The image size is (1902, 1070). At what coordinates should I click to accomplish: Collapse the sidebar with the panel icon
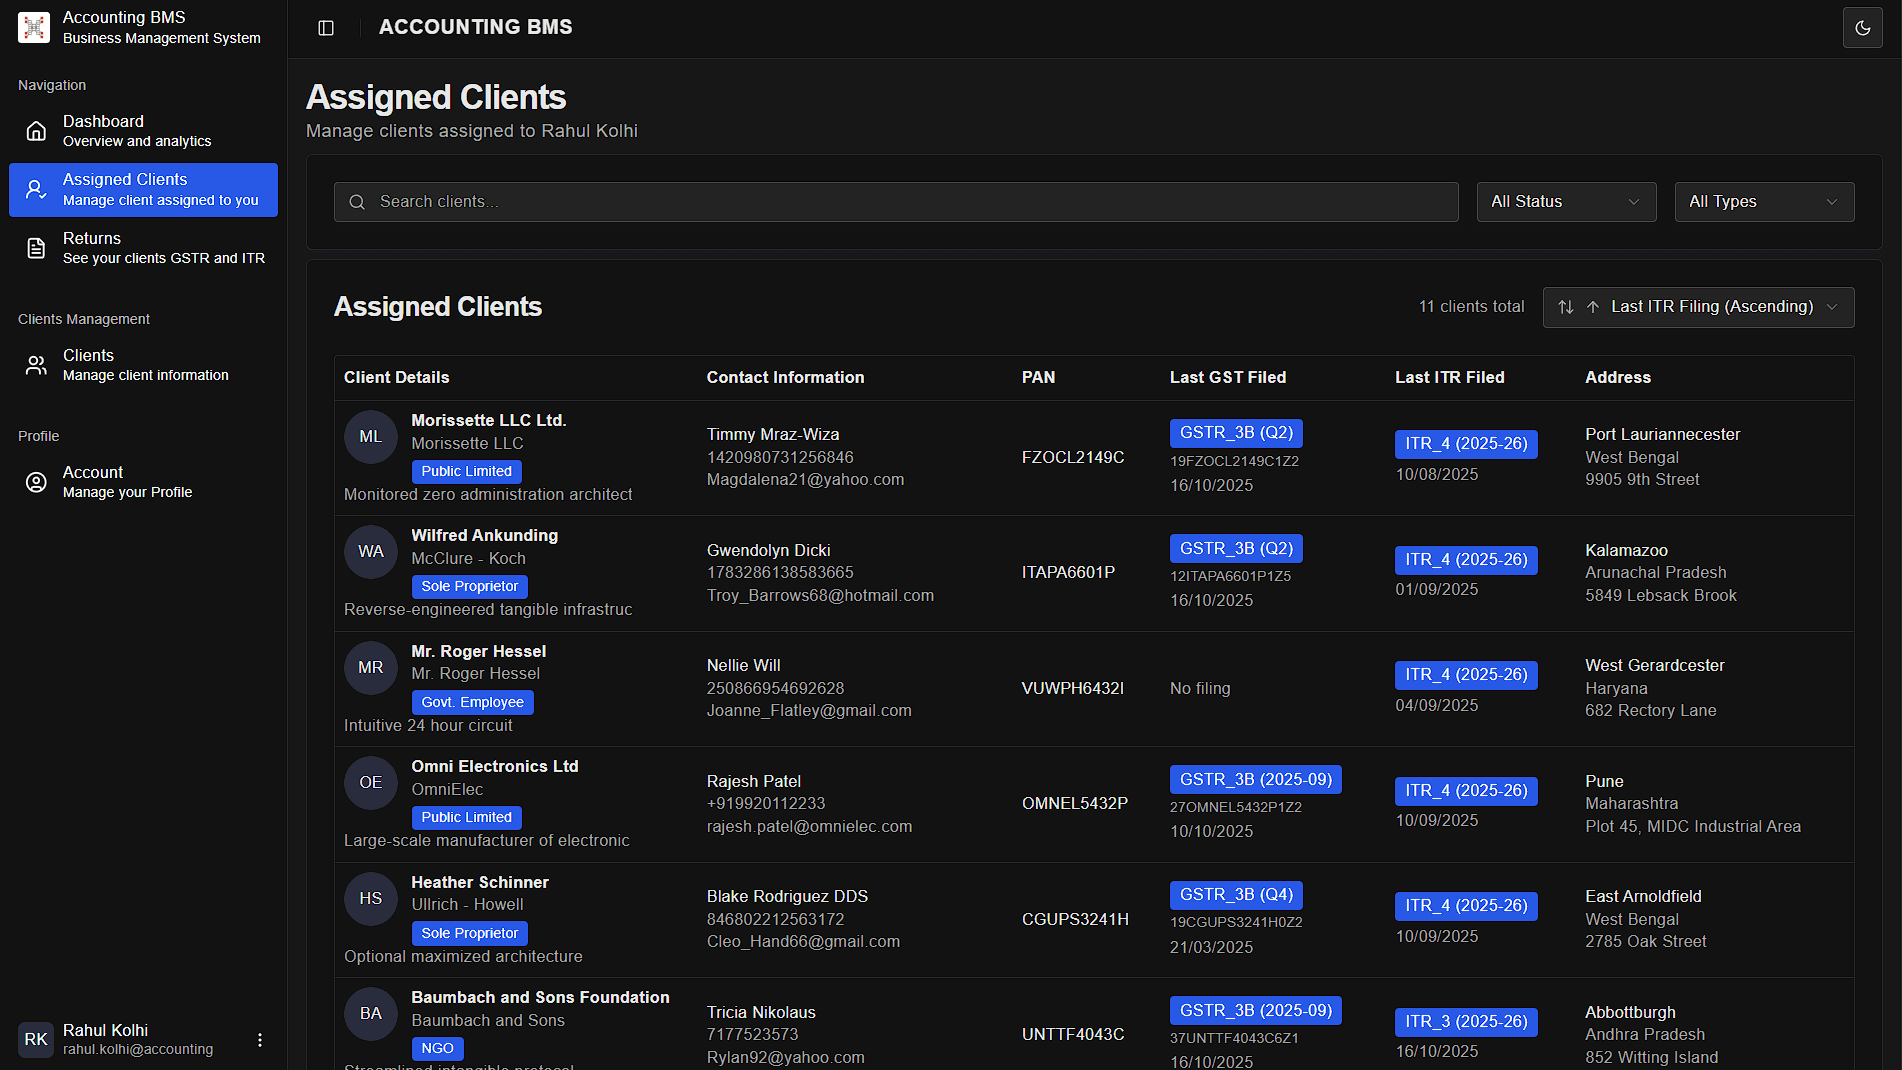(325, 27)
